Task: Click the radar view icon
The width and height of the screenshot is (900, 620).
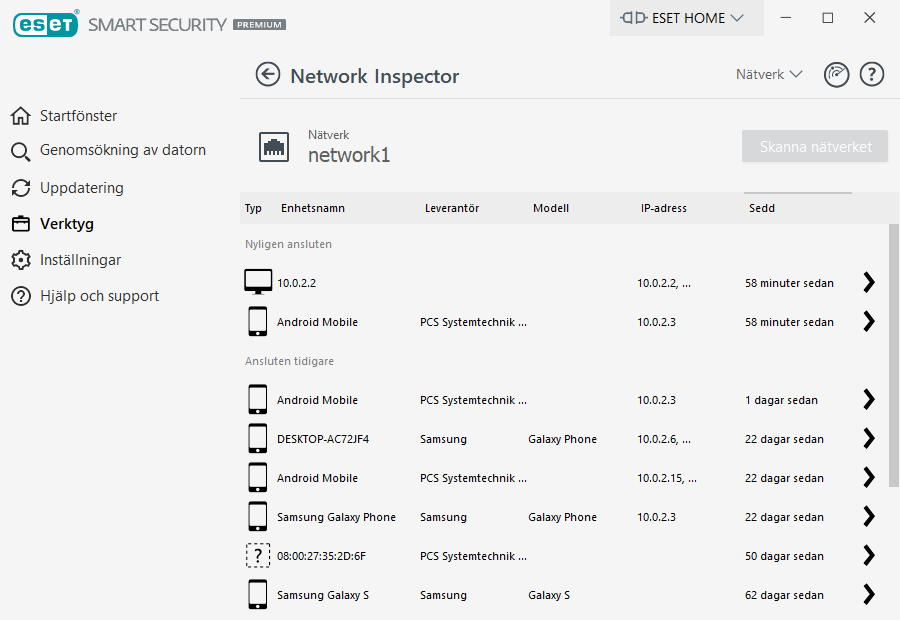Action: [x=836, y=75]
